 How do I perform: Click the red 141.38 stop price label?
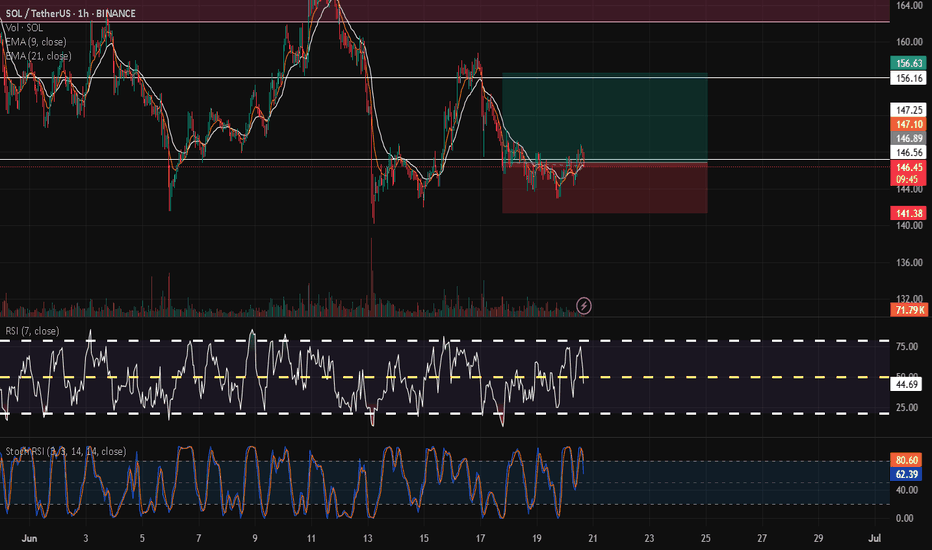[x=908, y=213]
